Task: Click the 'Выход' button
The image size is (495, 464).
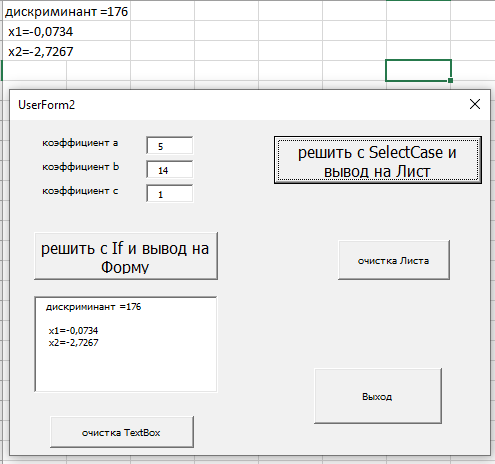Action: pos(378,396)
